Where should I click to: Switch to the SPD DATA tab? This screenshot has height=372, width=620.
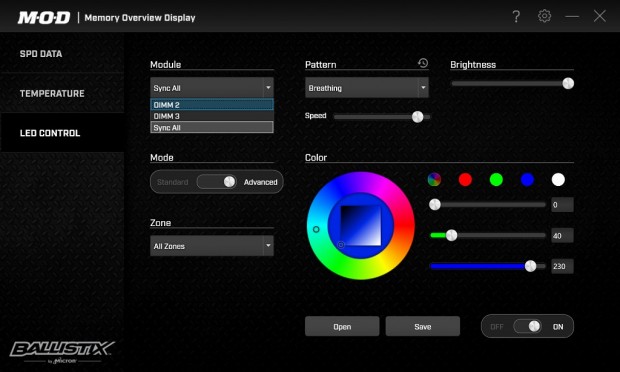(62, 54)
